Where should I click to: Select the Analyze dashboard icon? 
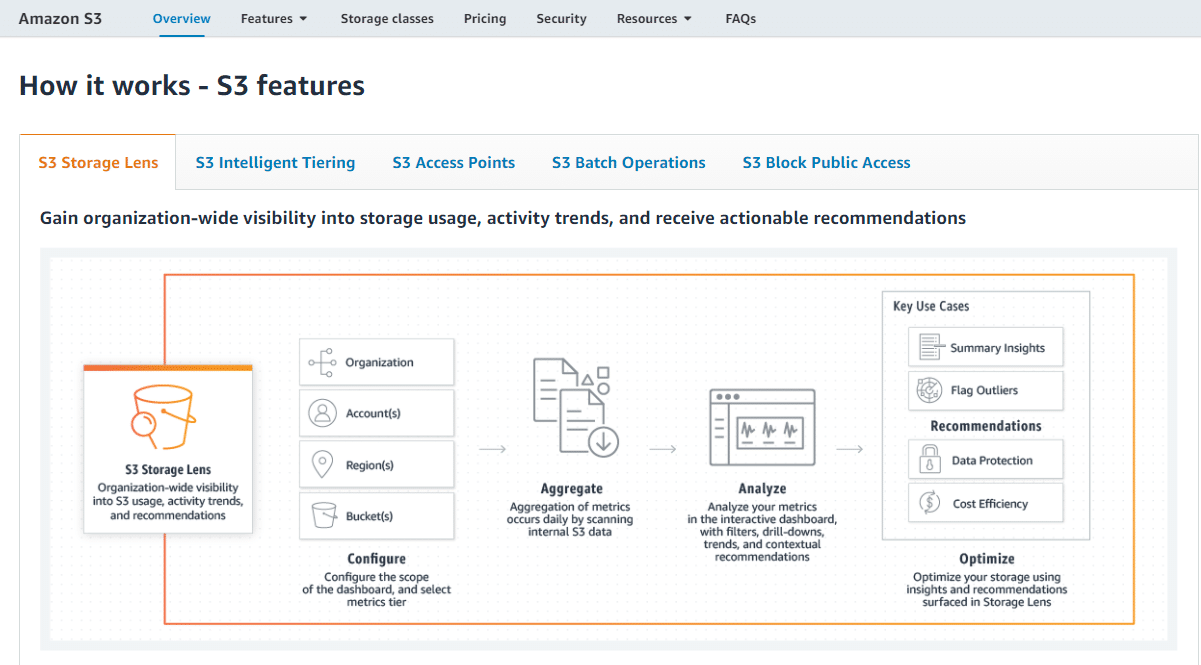pyautogui.click(x=763, y=425)
